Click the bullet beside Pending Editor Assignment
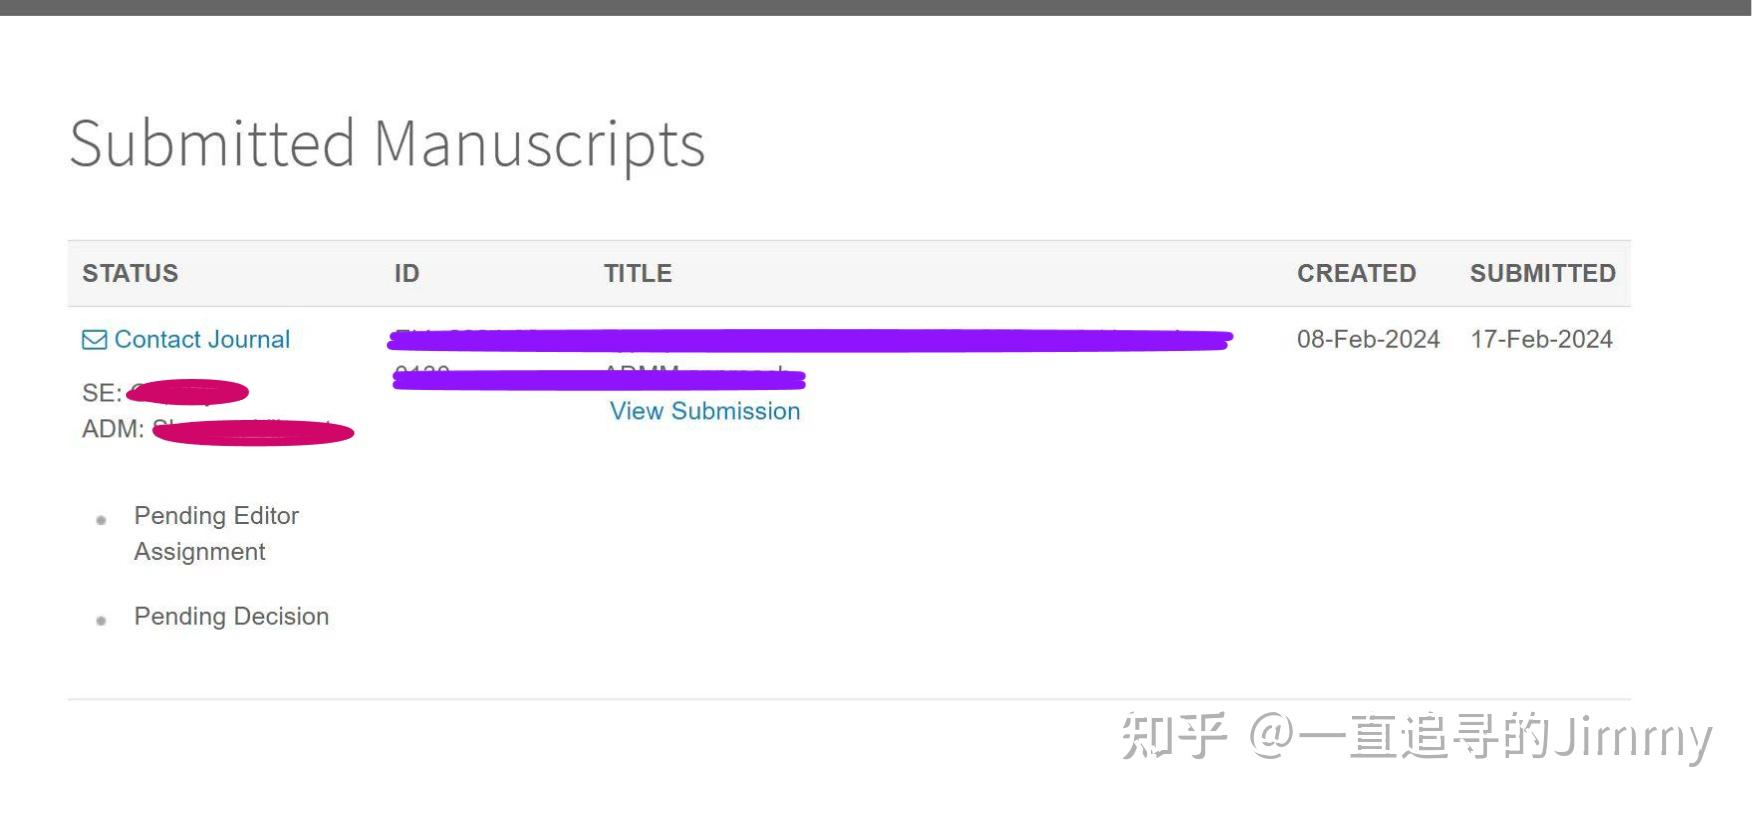This screenshot has width=1757, height=814. click(x=101, y=520)
